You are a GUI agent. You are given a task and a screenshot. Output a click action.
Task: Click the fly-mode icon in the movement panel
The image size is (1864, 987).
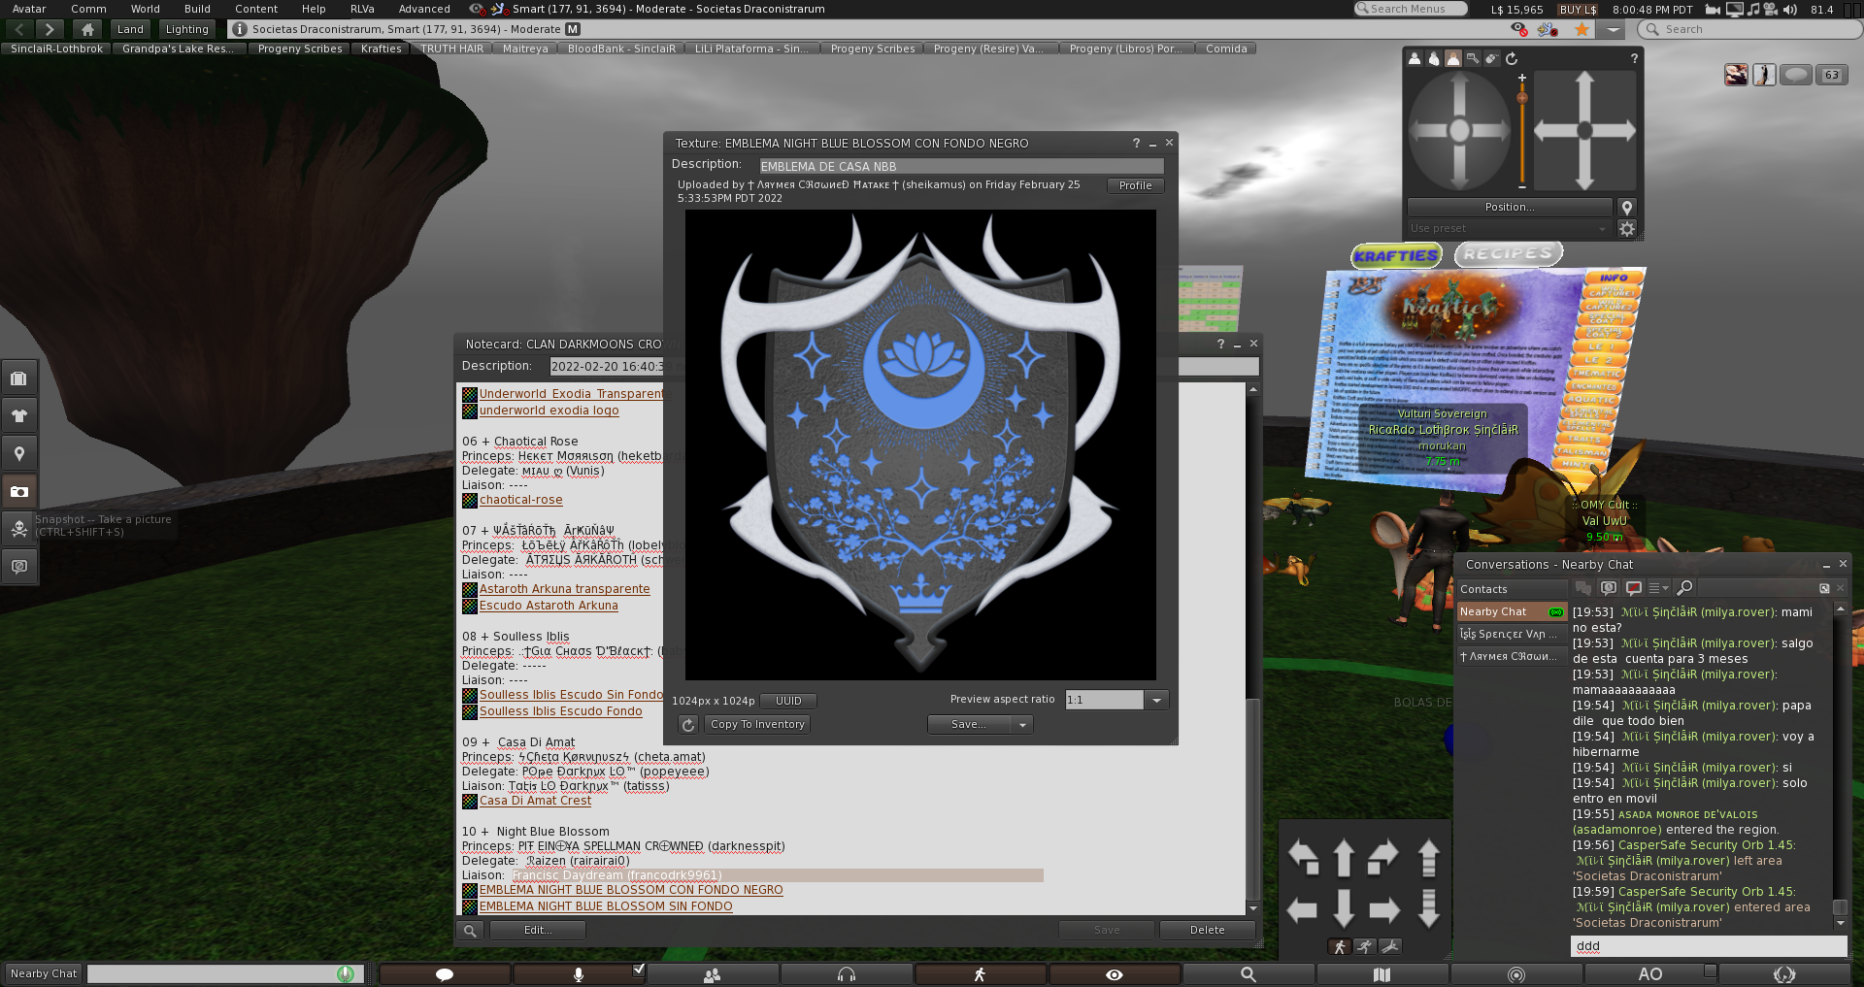[1390, 946]
